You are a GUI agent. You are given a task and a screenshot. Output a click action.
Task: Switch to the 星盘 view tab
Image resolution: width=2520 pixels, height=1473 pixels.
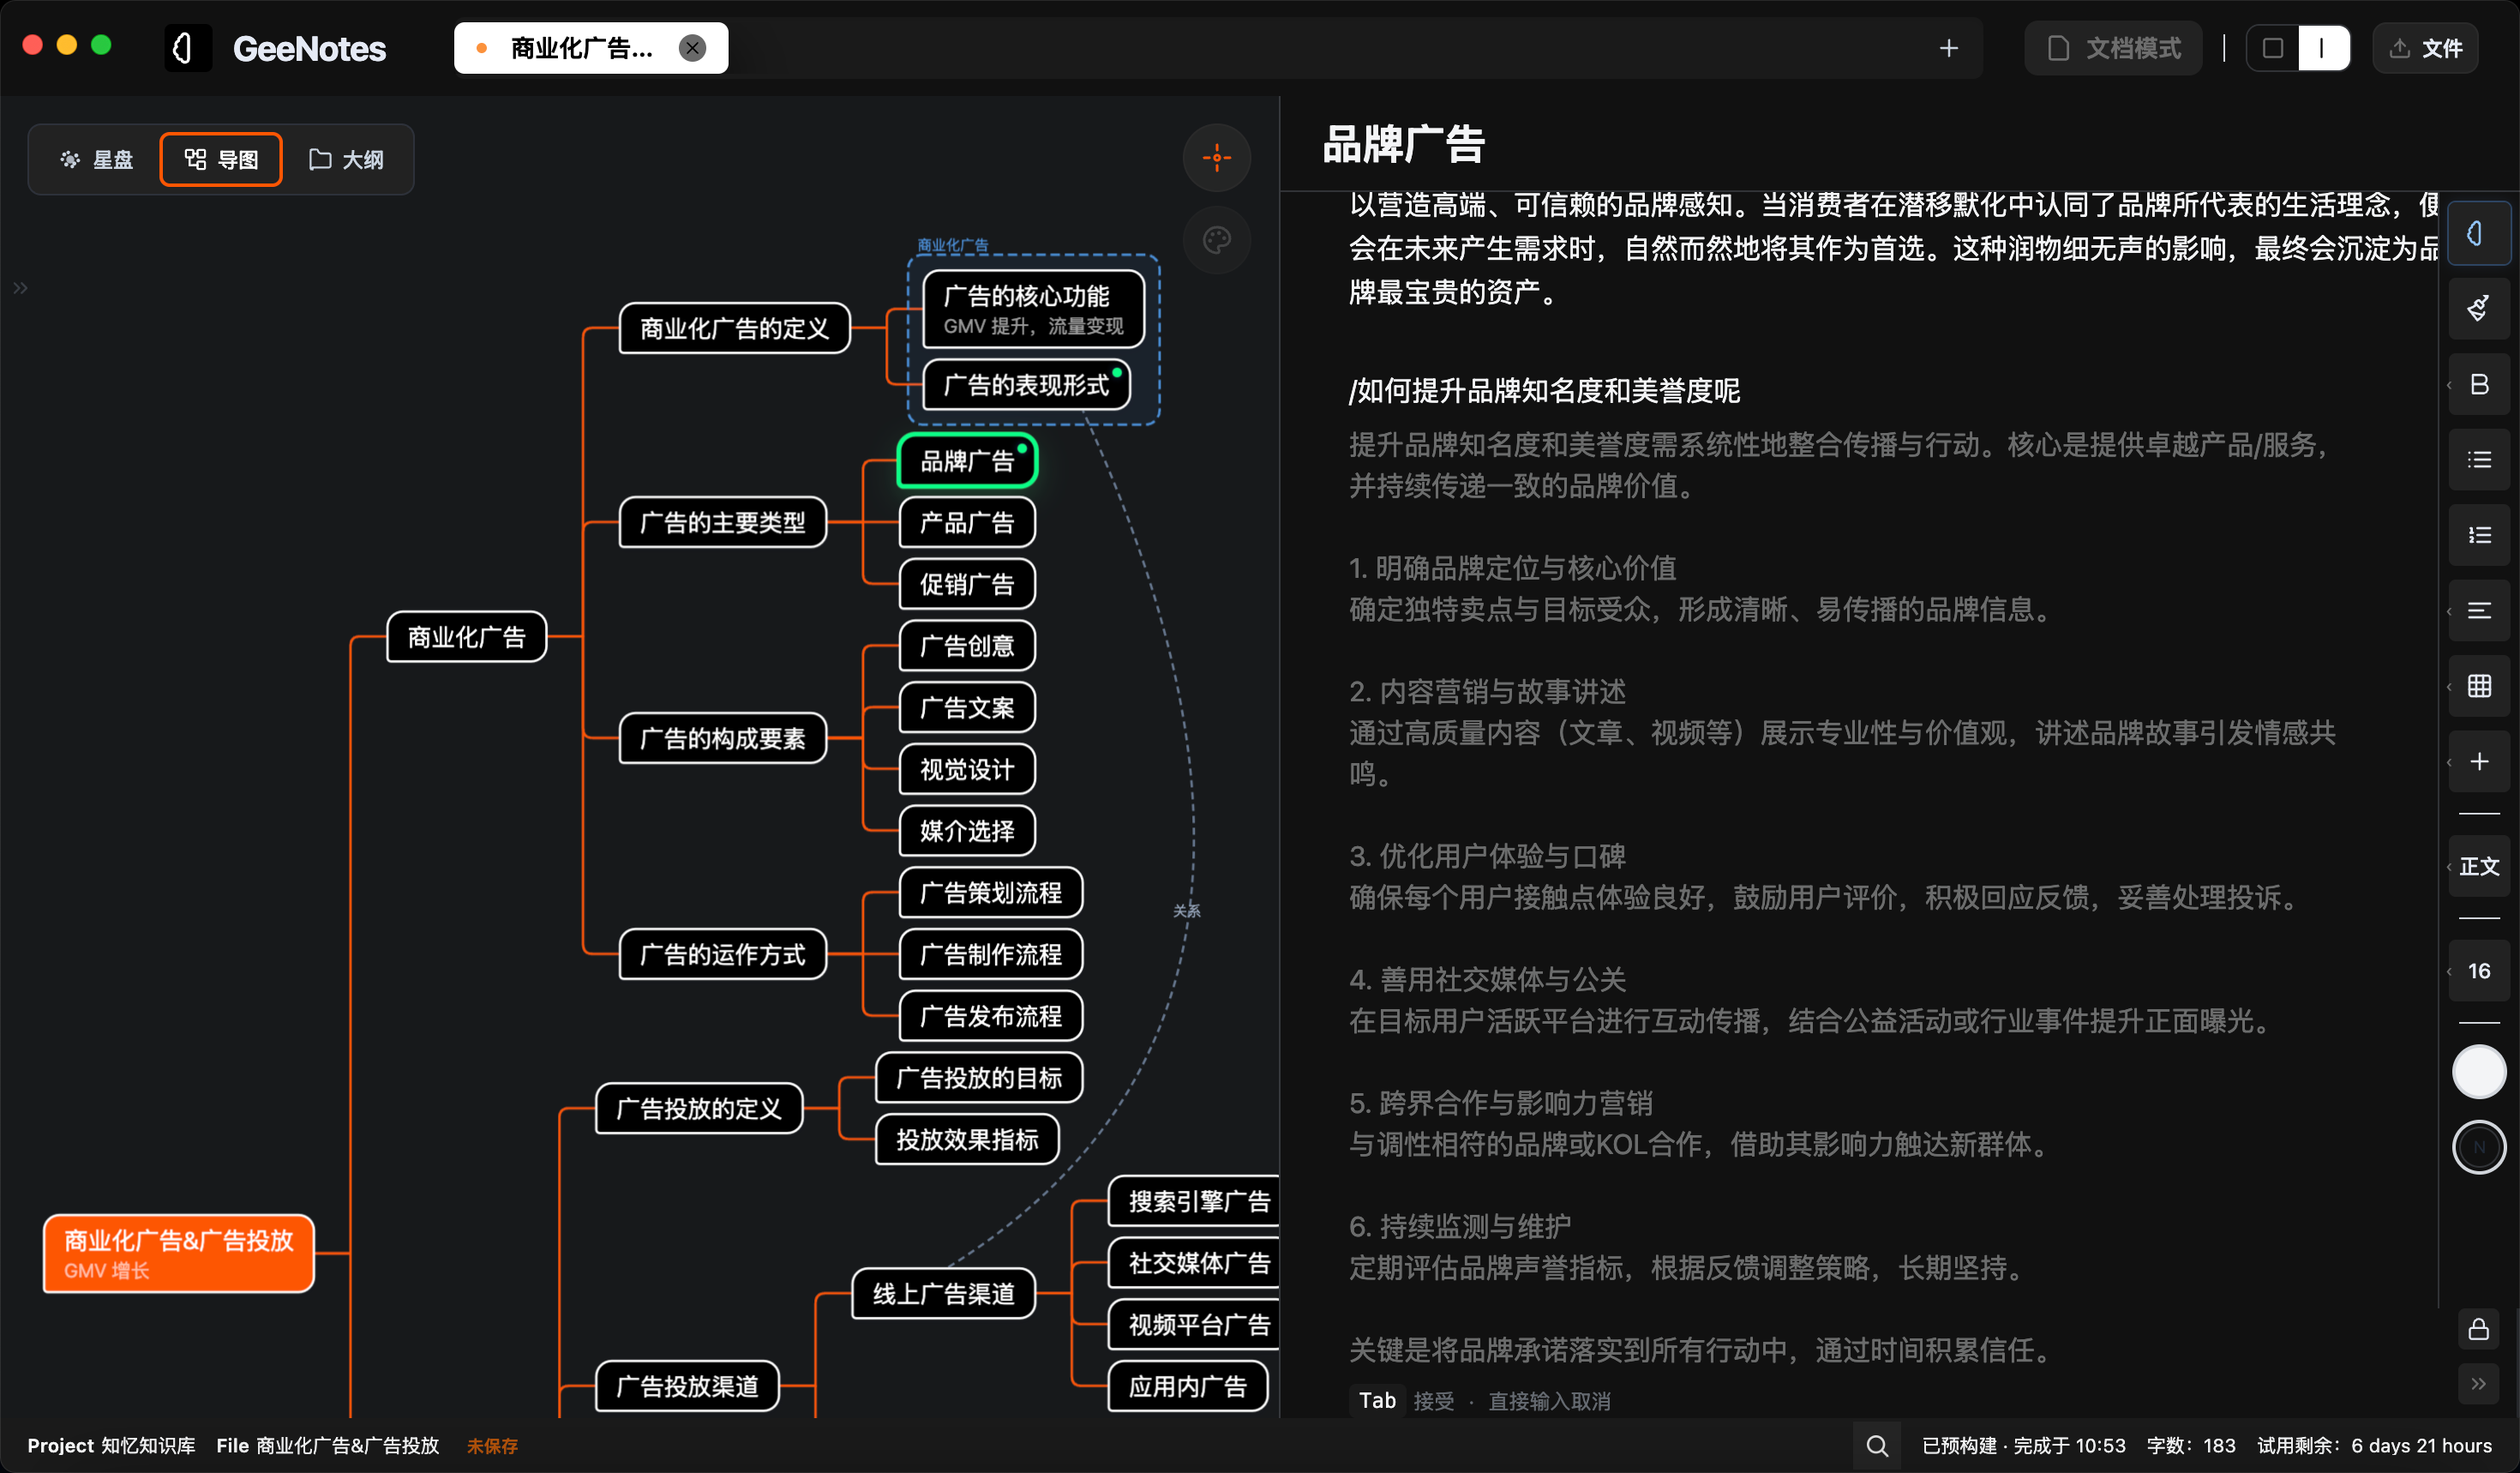point(96,159)
